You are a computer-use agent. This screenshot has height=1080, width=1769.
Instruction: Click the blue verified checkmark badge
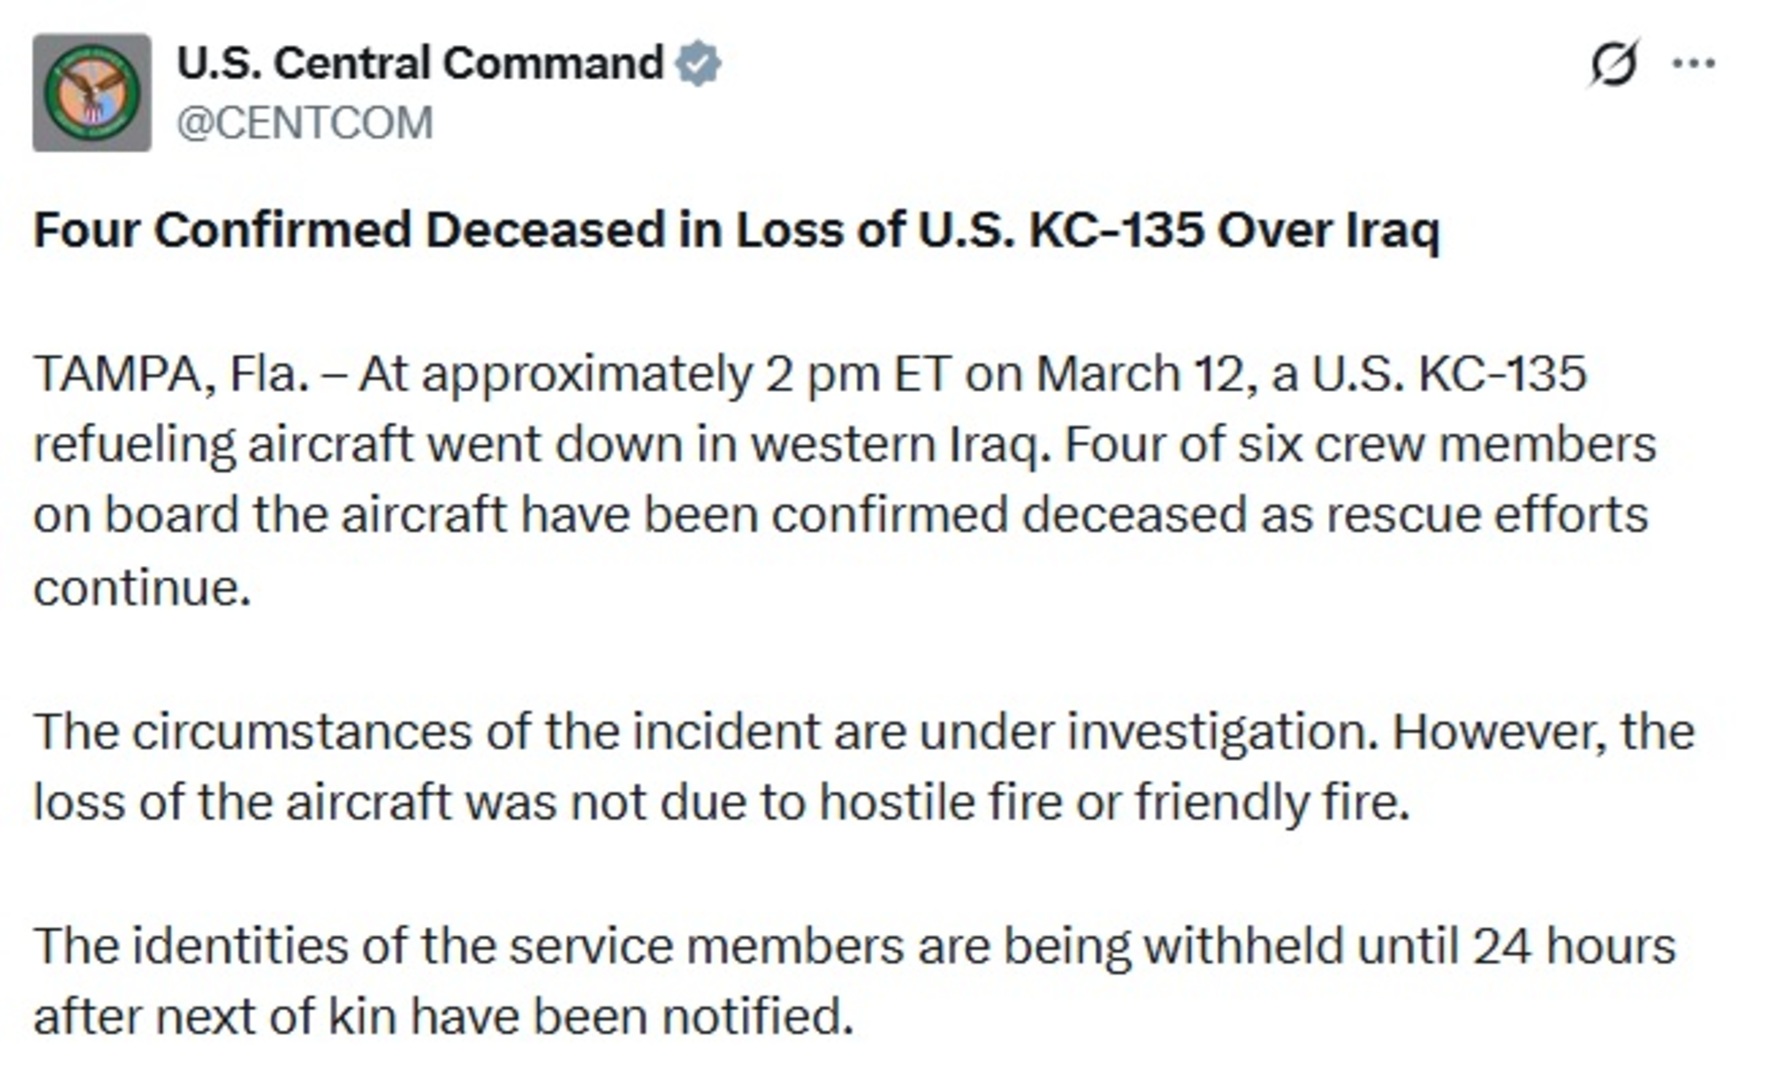(x=698, y=63)
